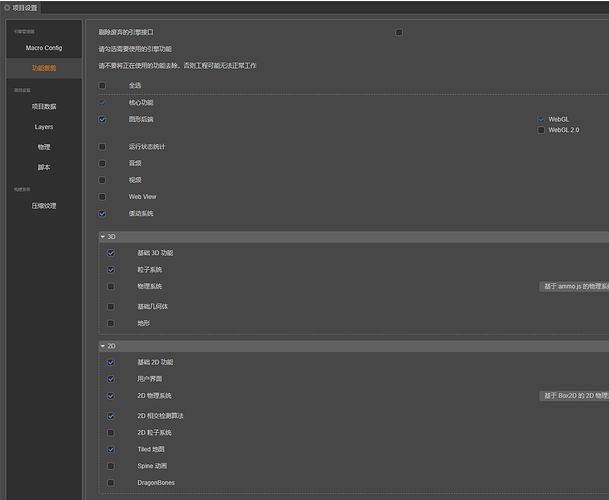609x500 pixels.
Task: Open 物理 settings in sidebar
Action: (44, 147)
